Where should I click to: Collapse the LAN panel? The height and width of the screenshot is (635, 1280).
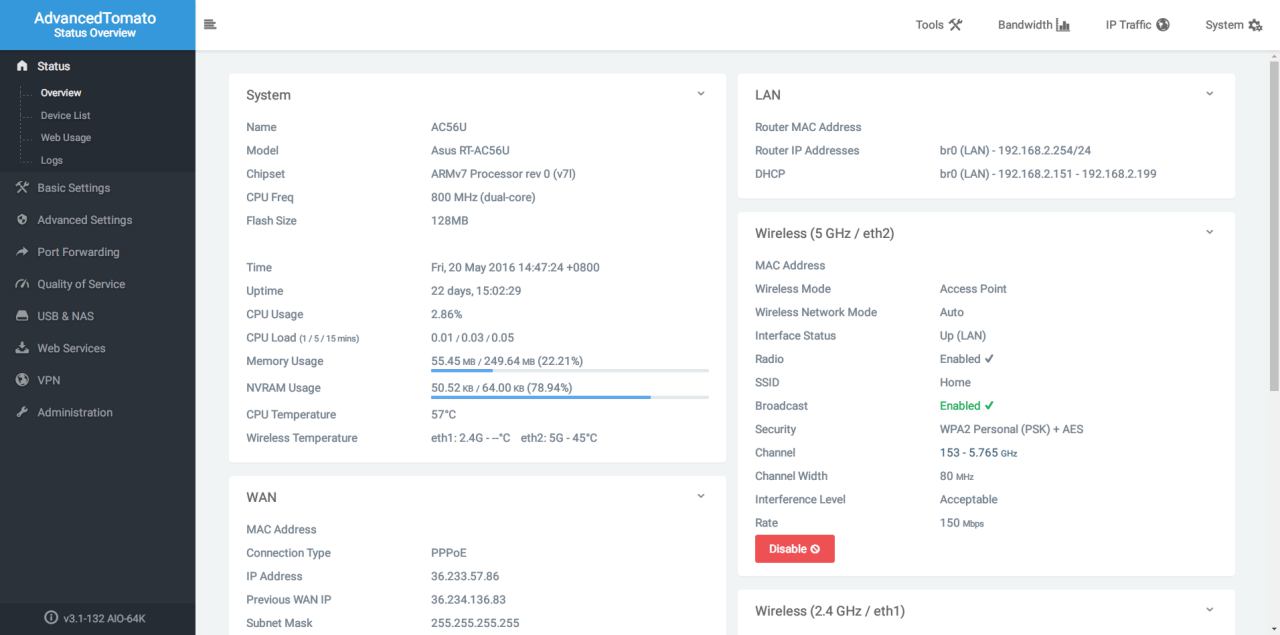(1209, 94)
